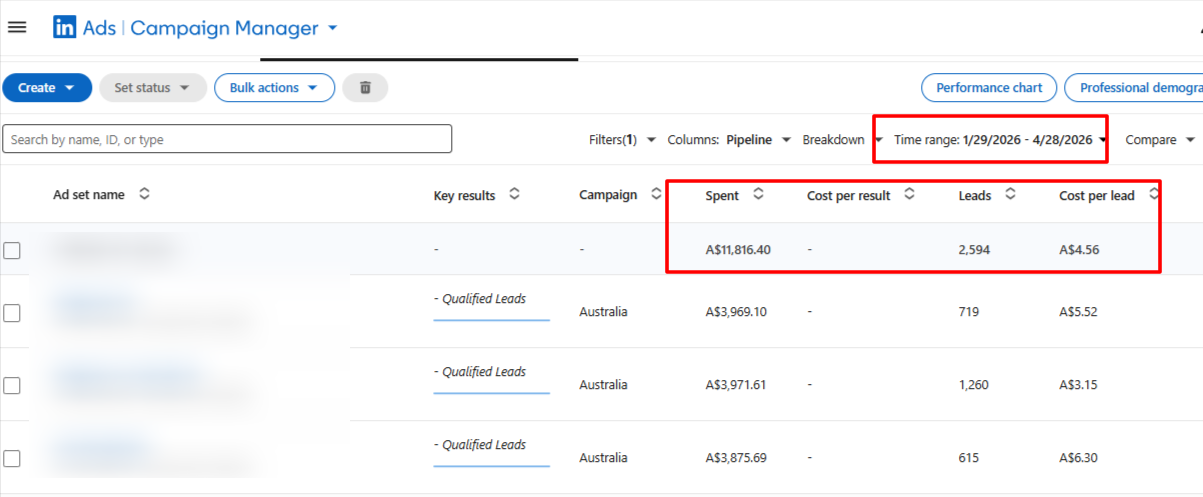
Task: Click the 615 leads cell
Action: coord(969,457)
